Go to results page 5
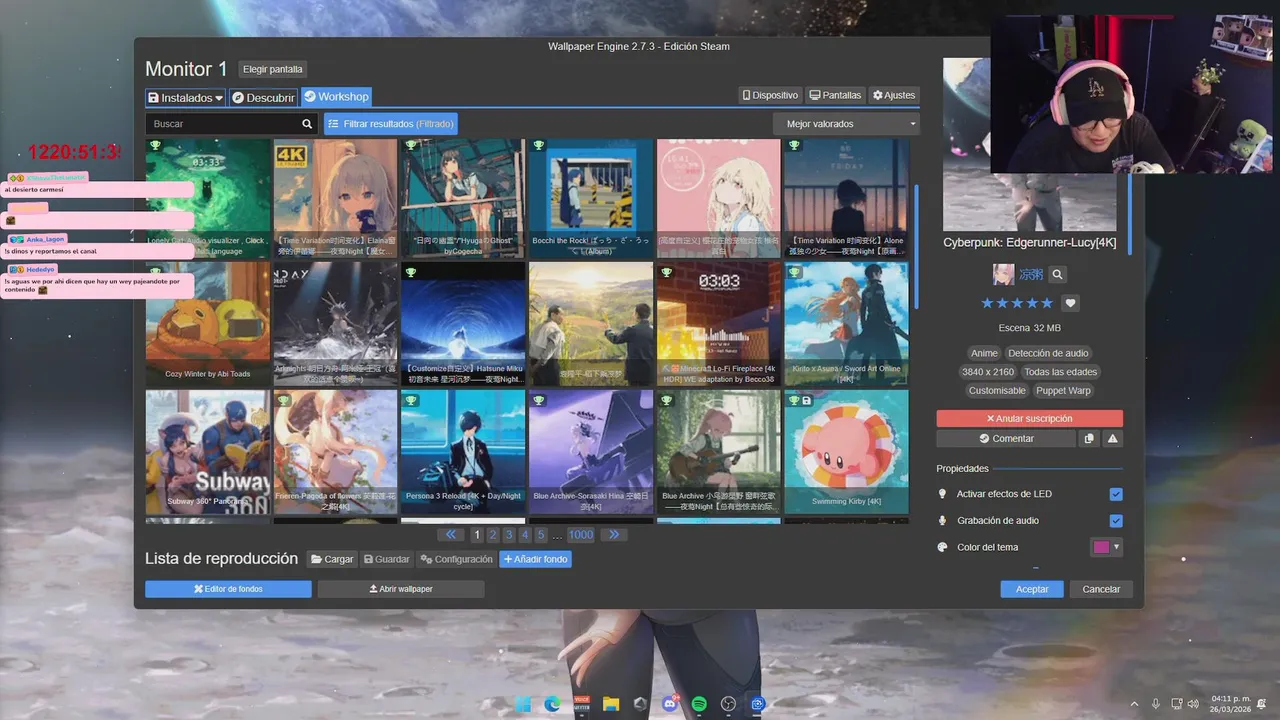 [x=541, y=535]
